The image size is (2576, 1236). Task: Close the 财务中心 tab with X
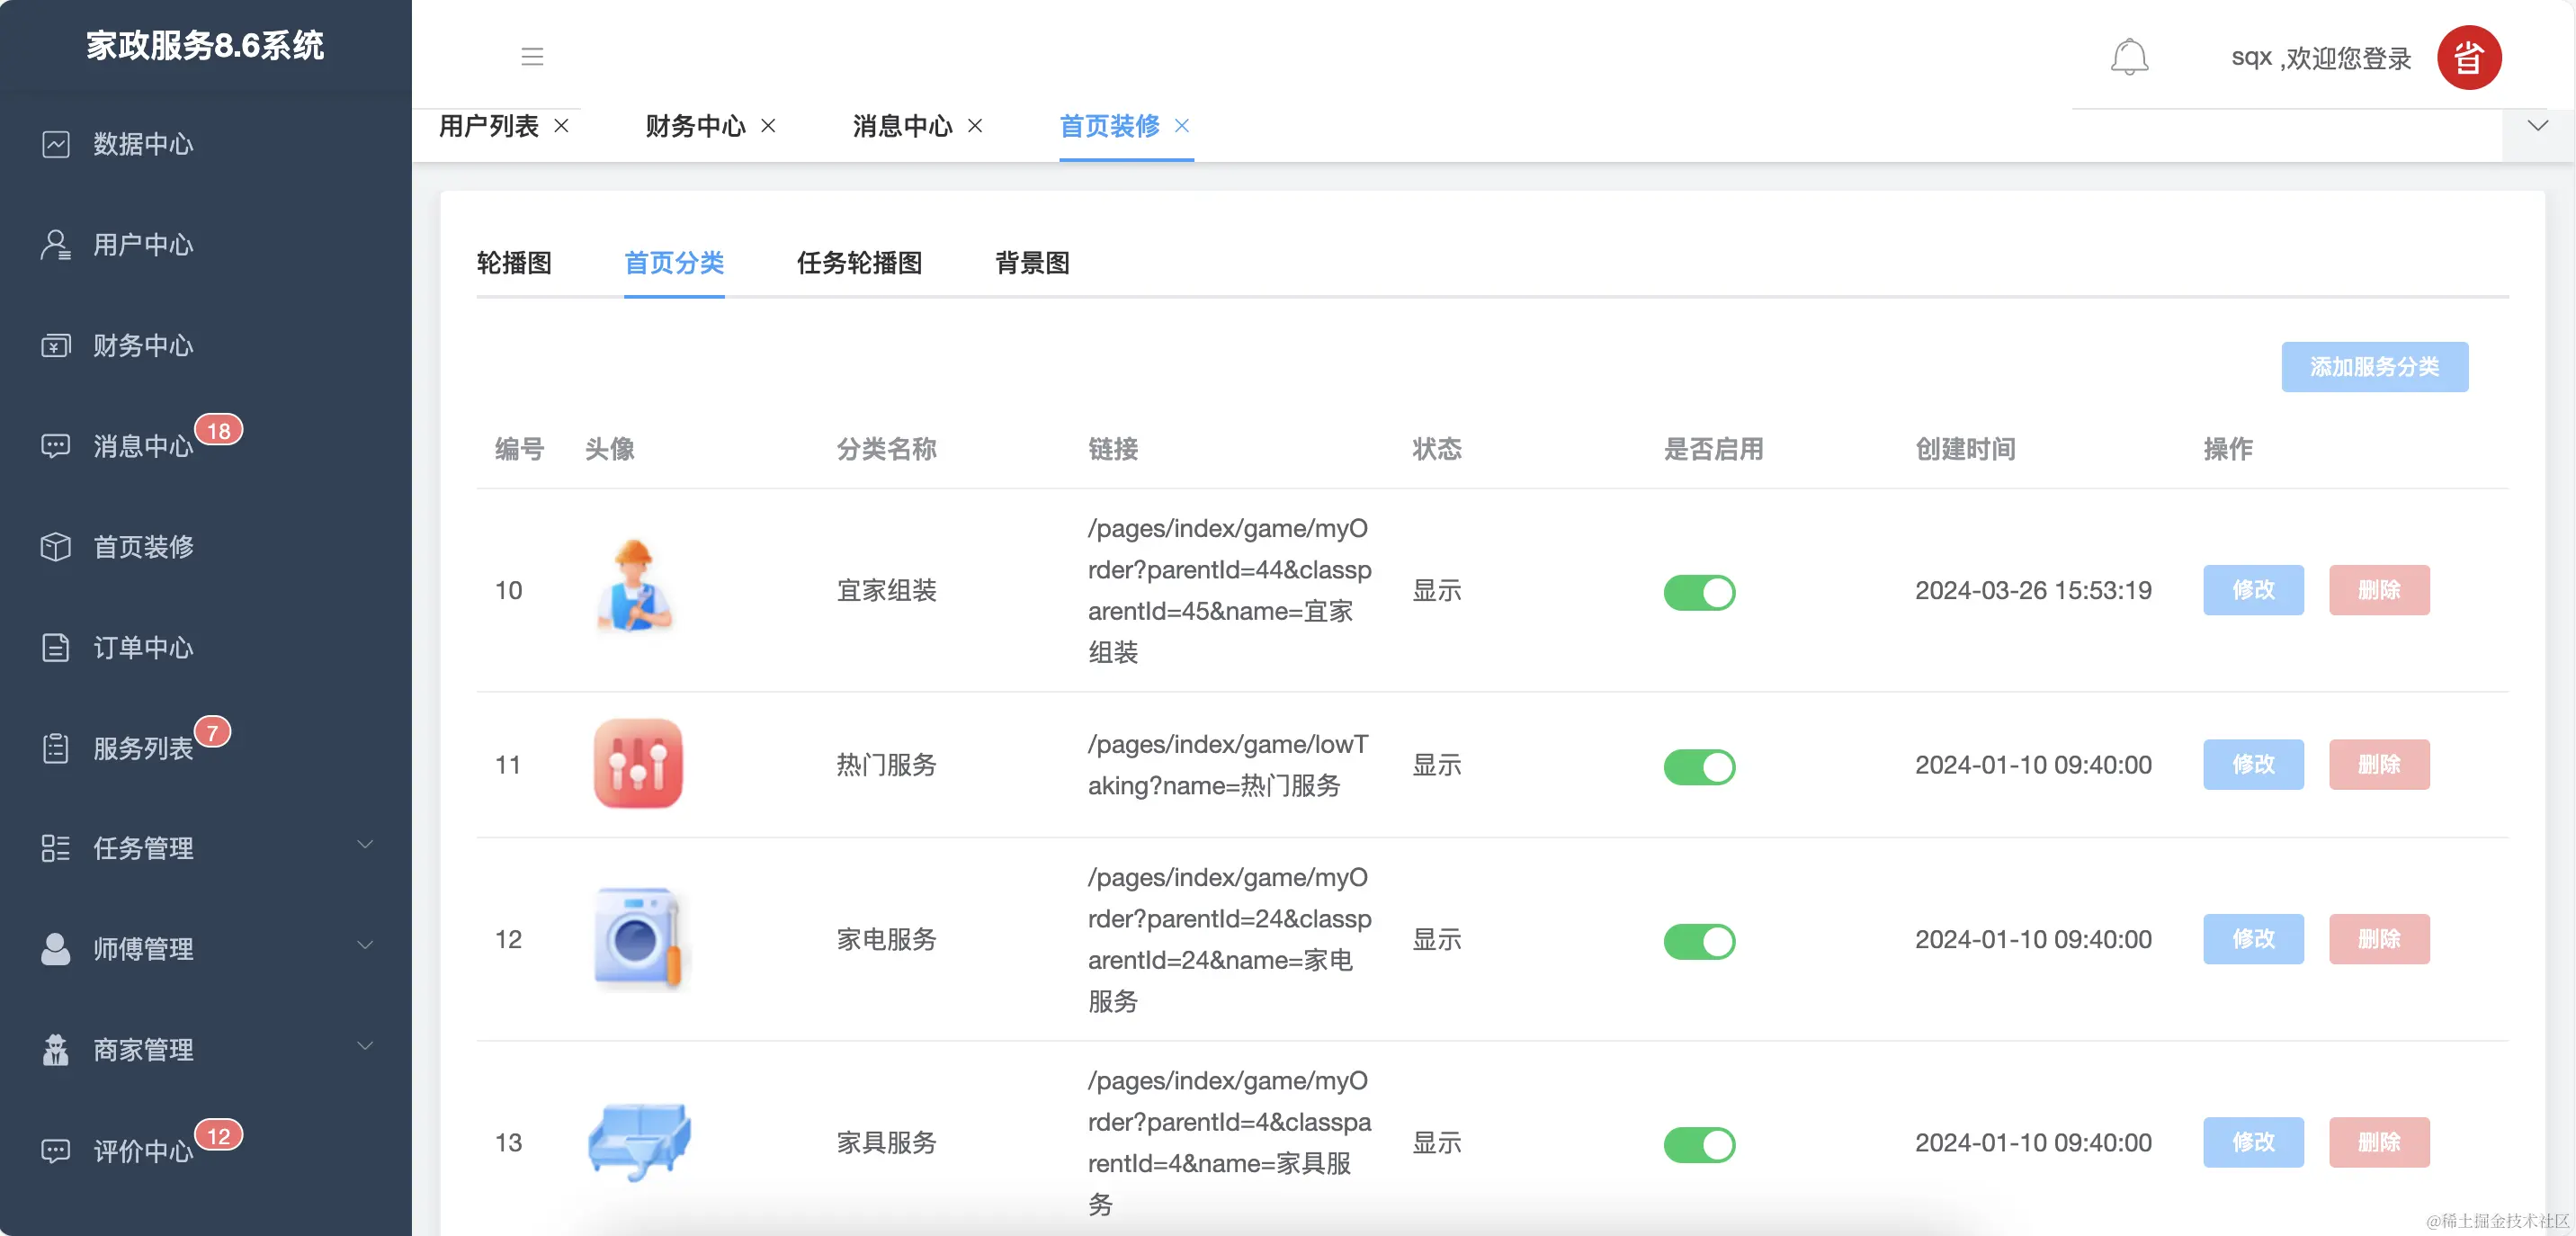pyautogui.click(x=768, y=126)
